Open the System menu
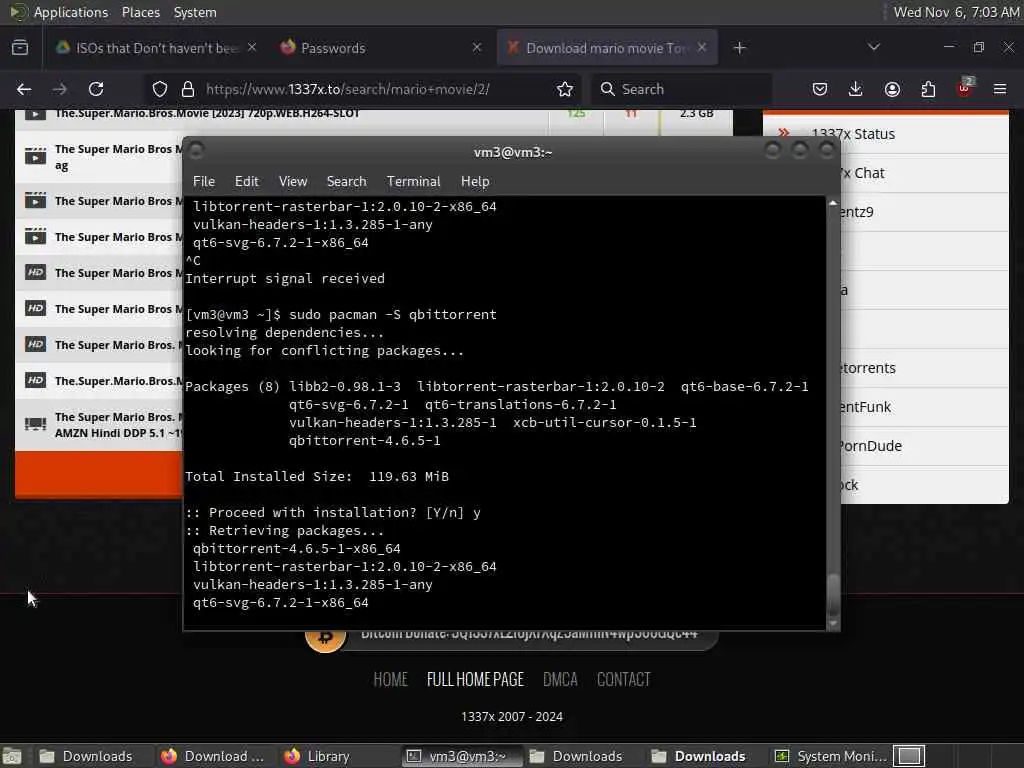The image size is (1024, 768). pyautogui.click(x=195, y=12)
